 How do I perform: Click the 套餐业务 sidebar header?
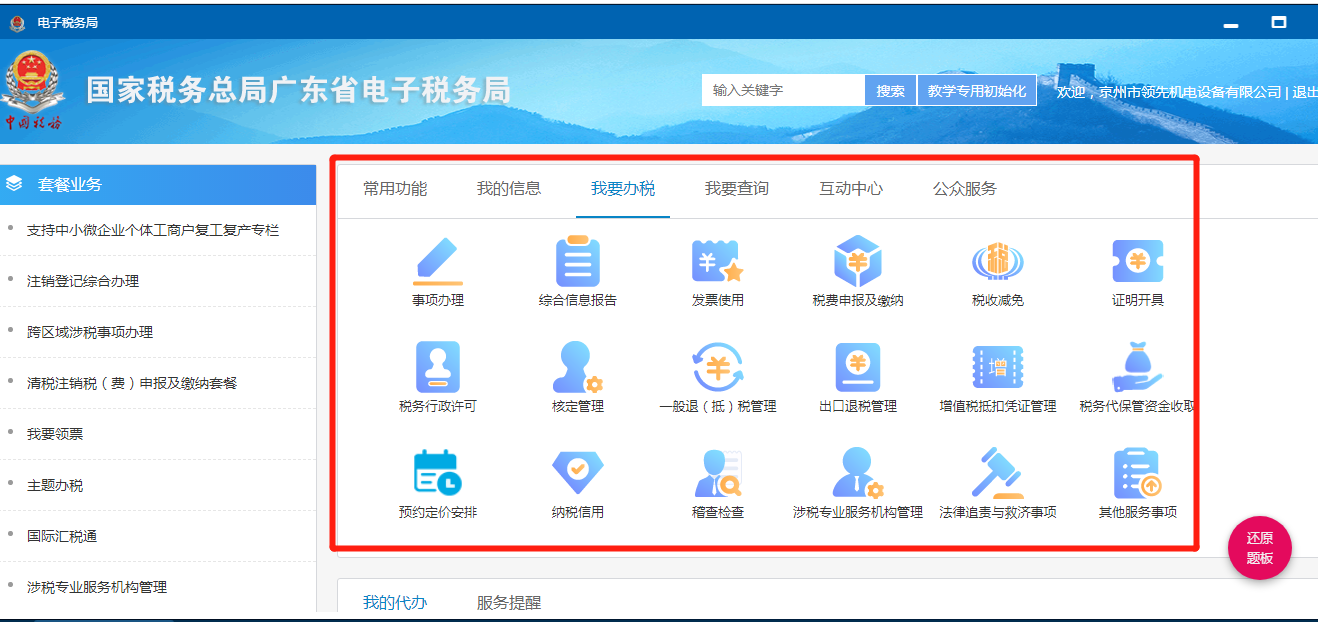(x=158, y=184)
